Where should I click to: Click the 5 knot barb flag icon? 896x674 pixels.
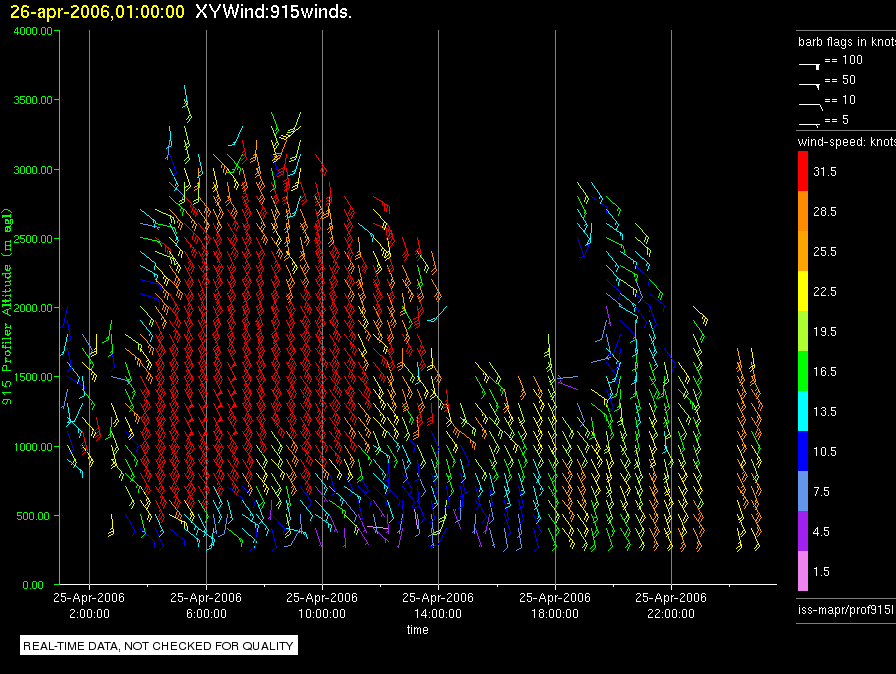point(810,123)
